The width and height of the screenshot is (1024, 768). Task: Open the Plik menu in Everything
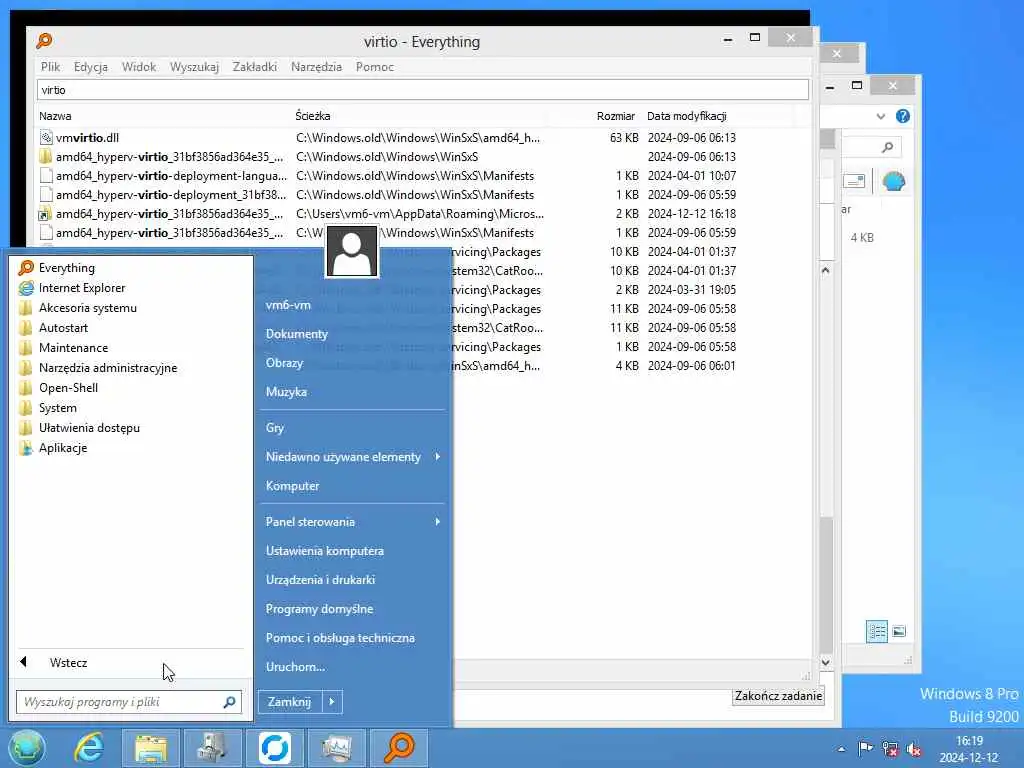(50, 67)
